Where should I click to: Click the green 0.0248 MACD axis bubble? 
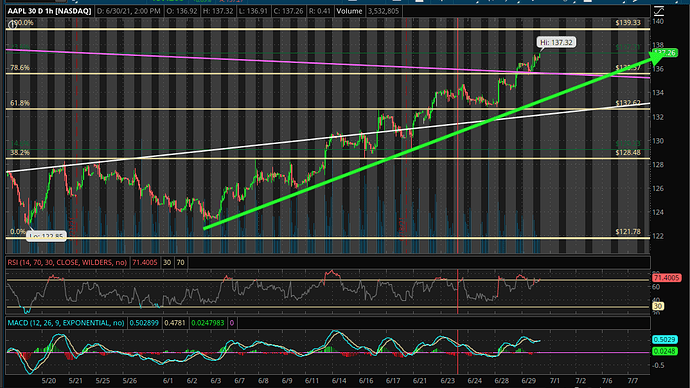pyautogui.click(x=664, y=351)
